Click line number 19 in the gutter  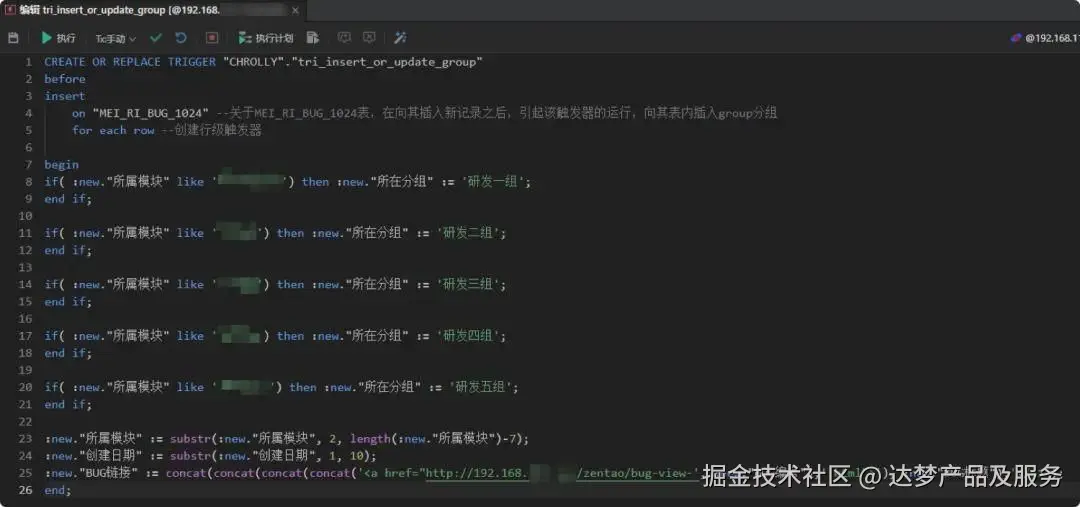point(26,370)
